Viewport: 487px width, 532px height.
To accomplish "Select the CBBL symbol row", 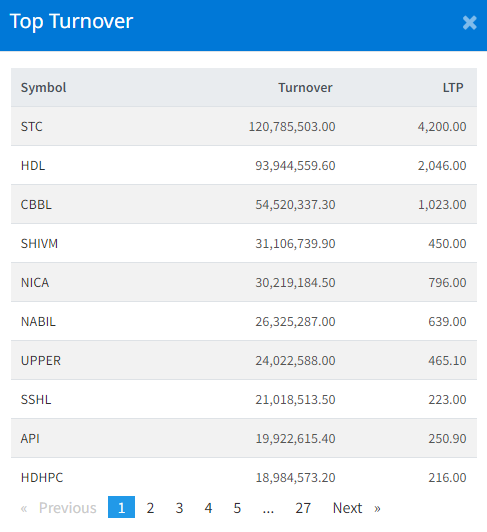I will (244, 205).
